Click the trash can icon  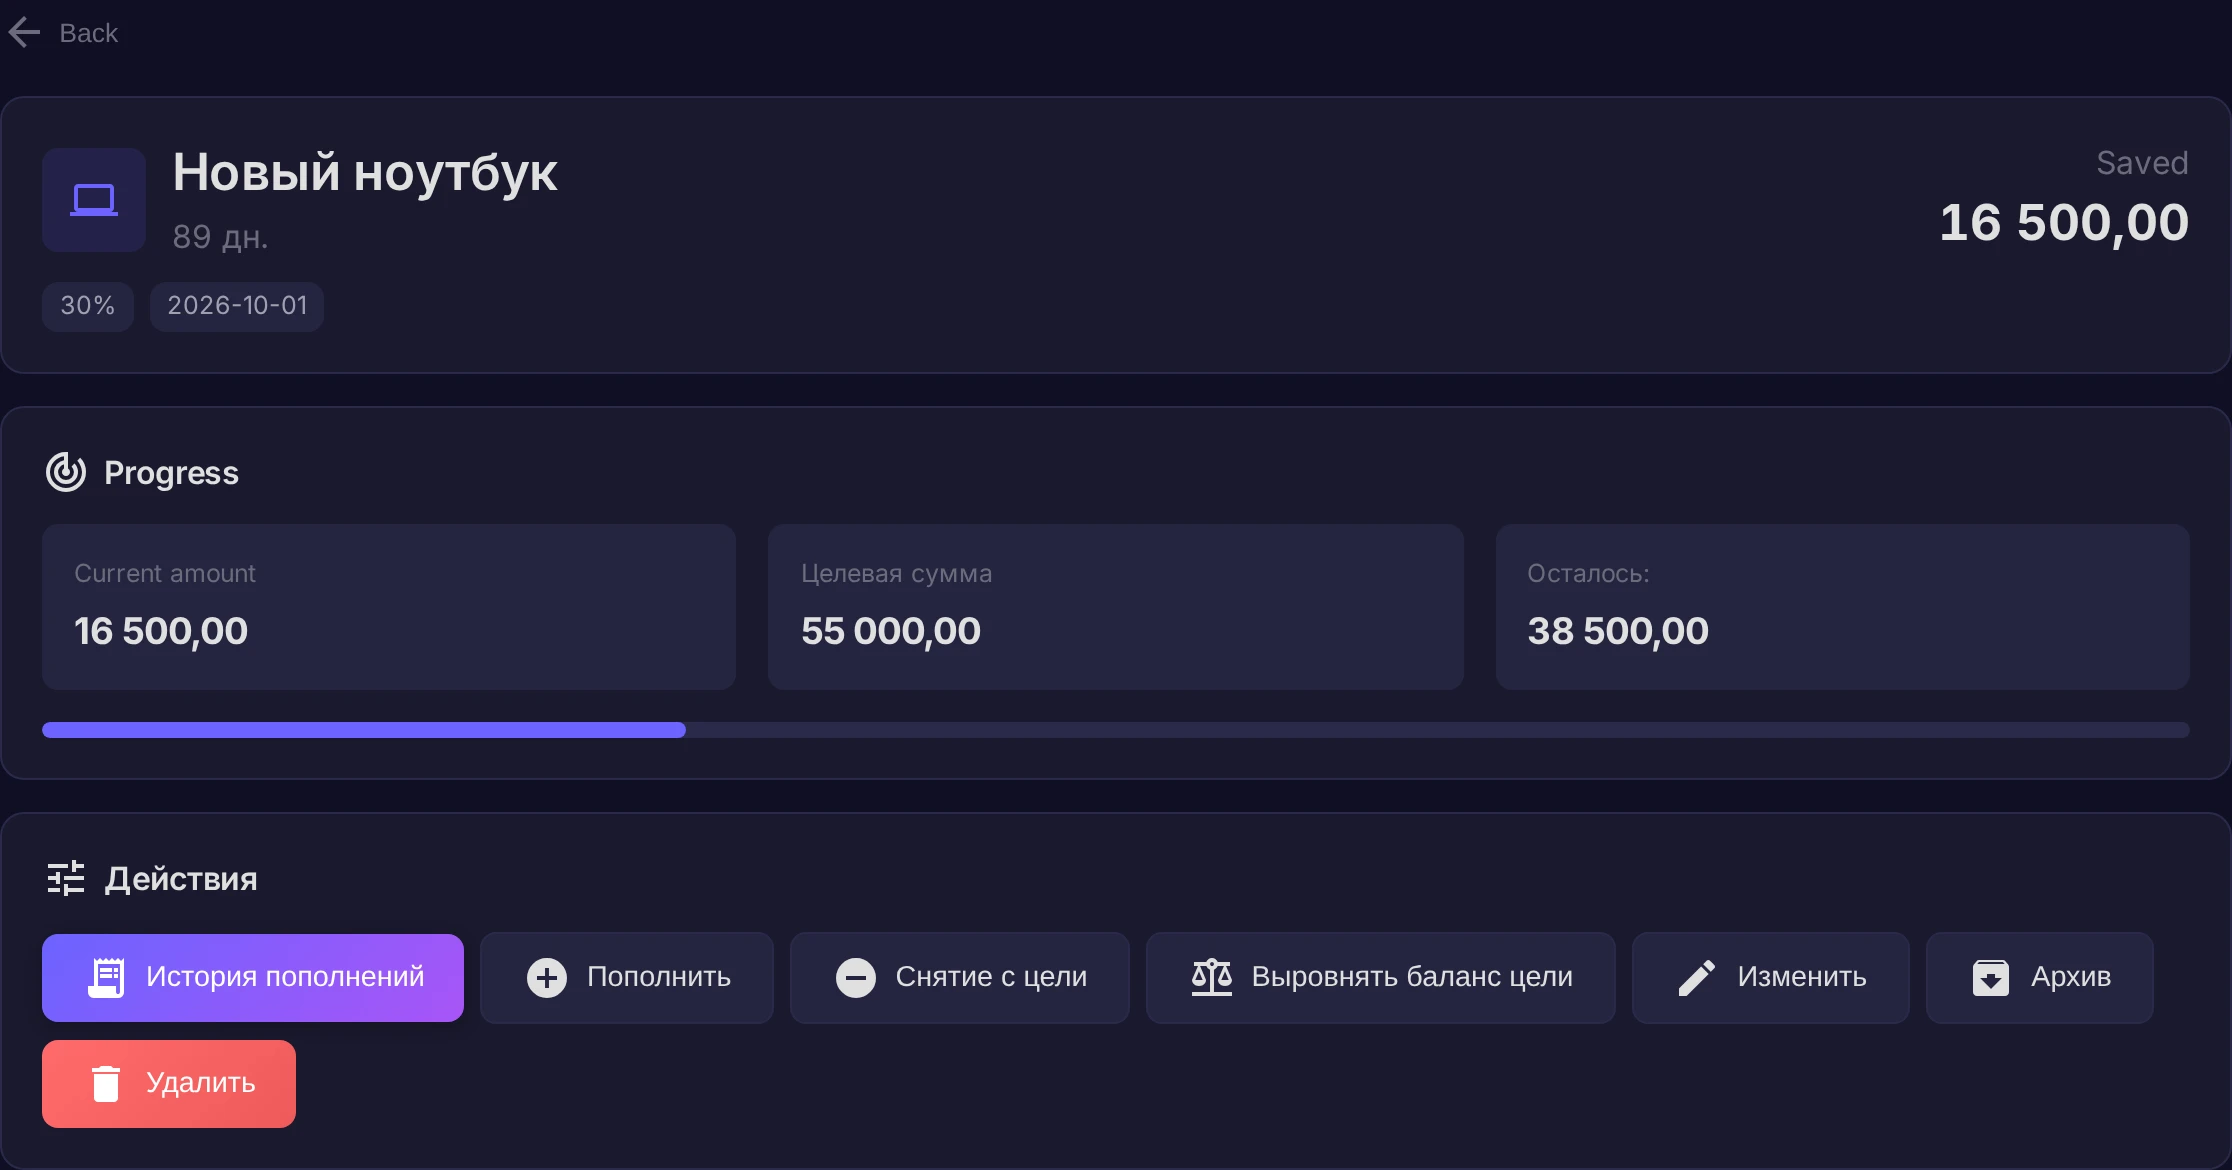point(106,1084)
